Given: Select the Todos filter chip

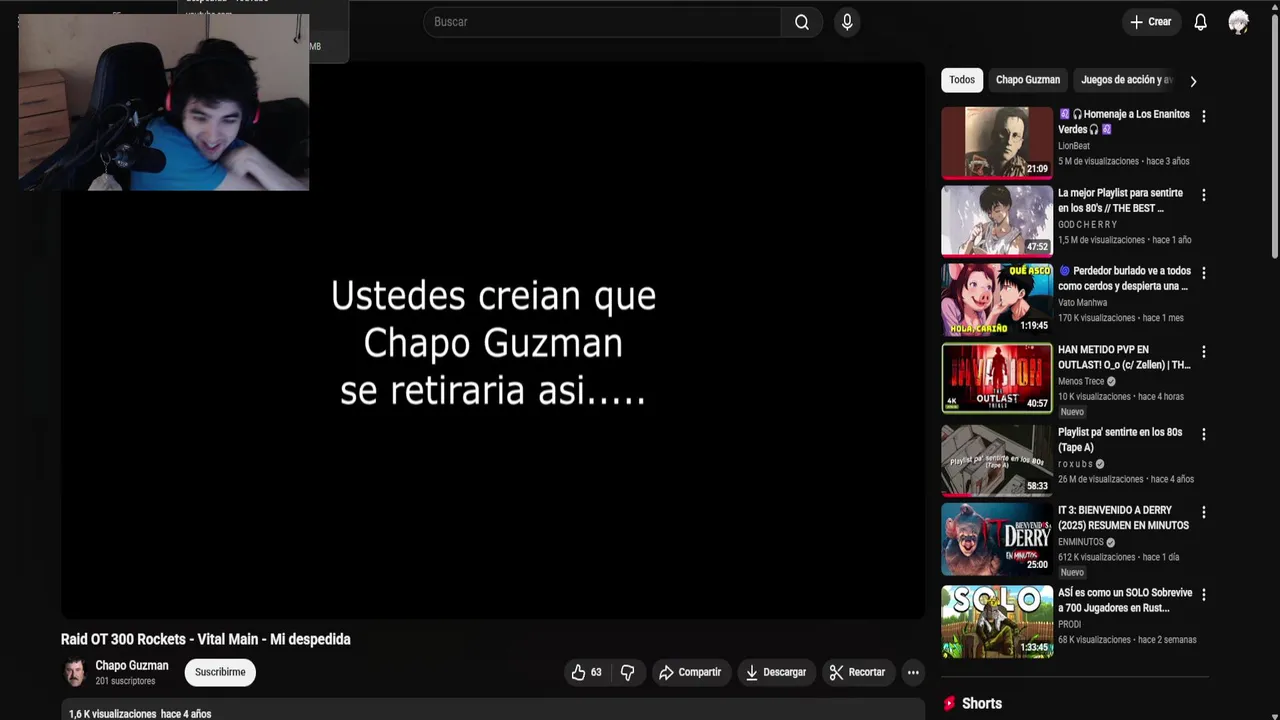Looking at the screenshot, I should point(962,80).
